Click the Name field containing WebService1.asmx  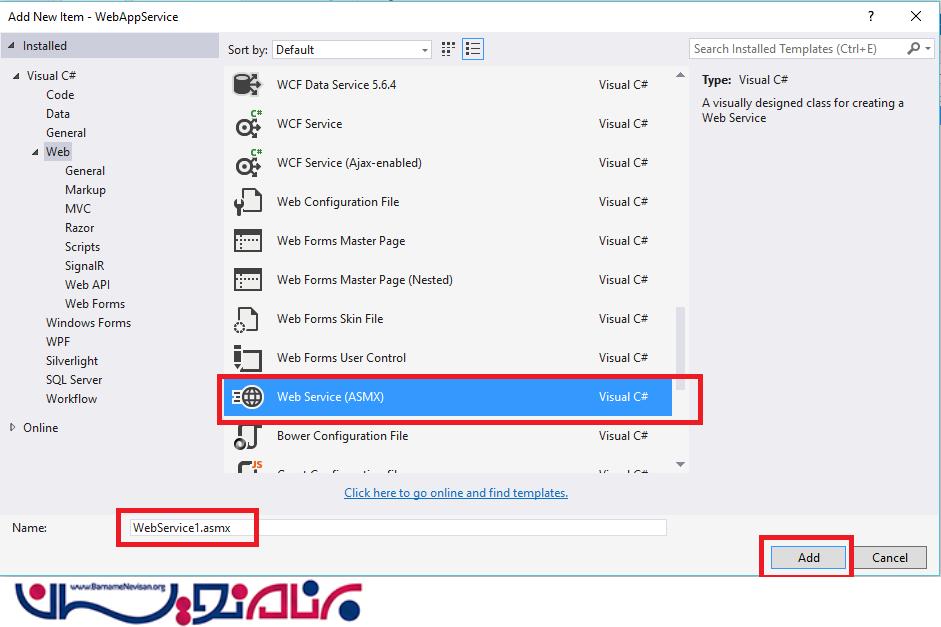pyautogui.click(x=398, y=527)
